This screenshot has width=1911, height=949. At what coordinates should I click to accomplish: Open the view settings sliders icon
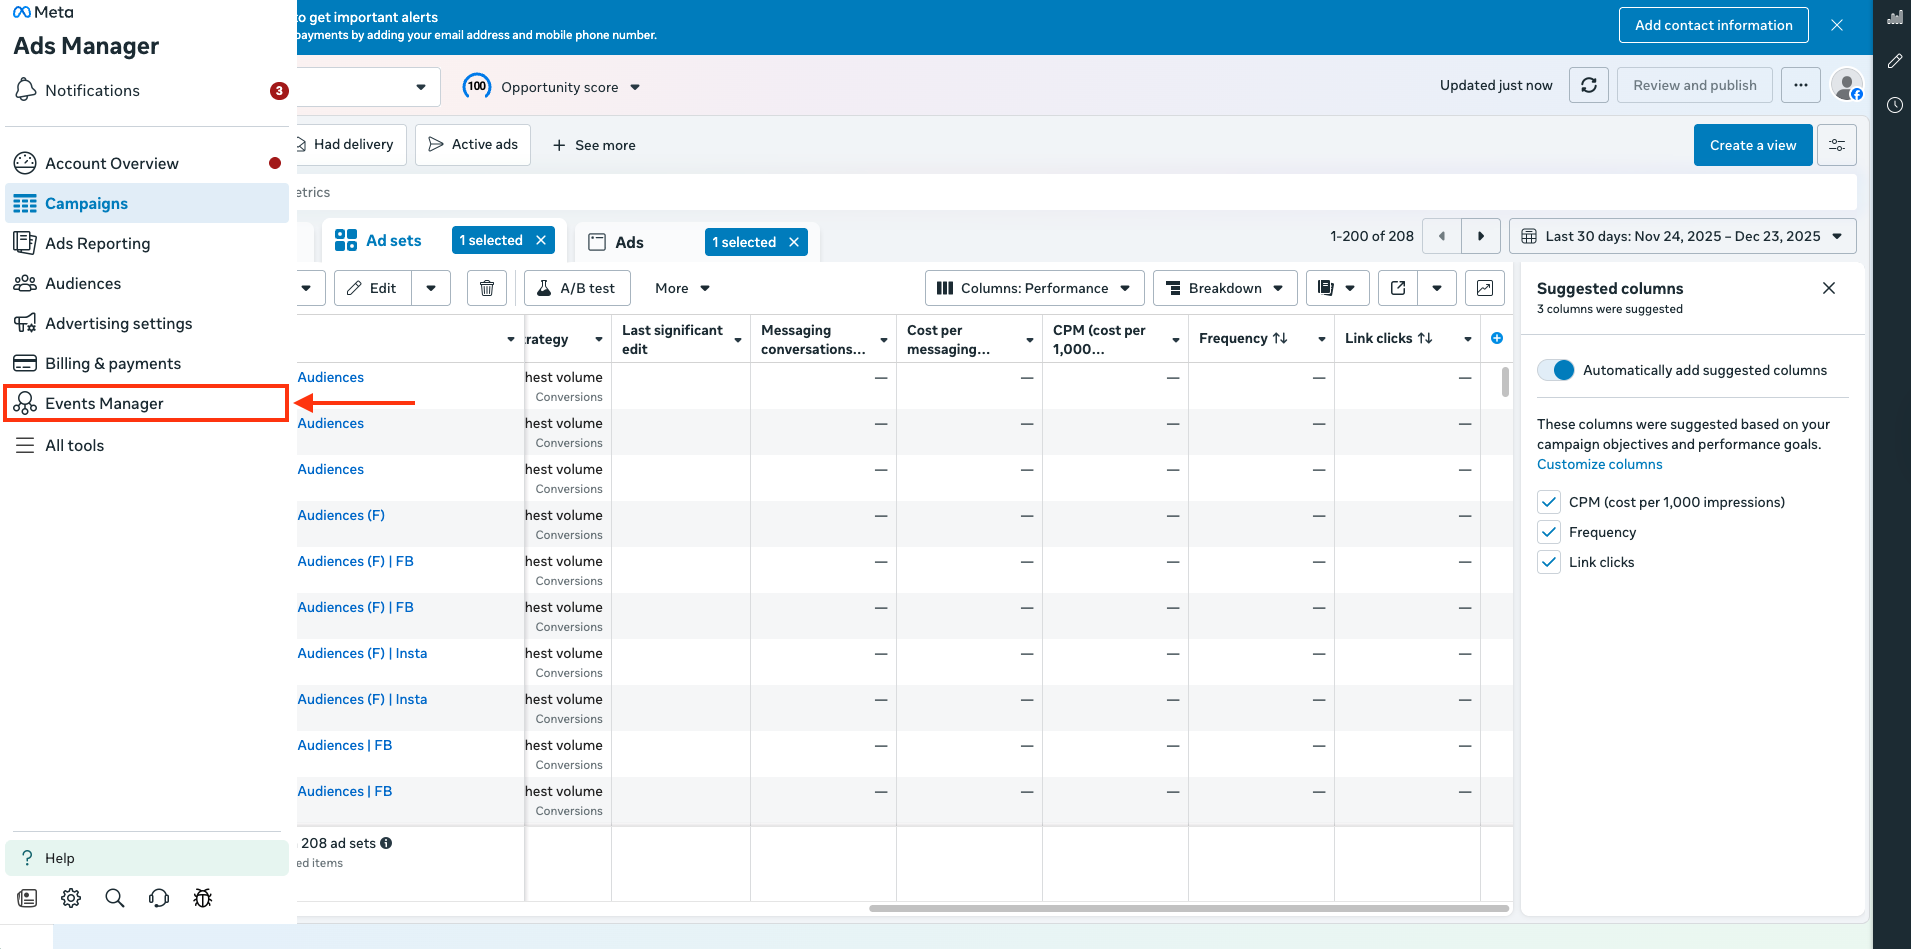1837,145
